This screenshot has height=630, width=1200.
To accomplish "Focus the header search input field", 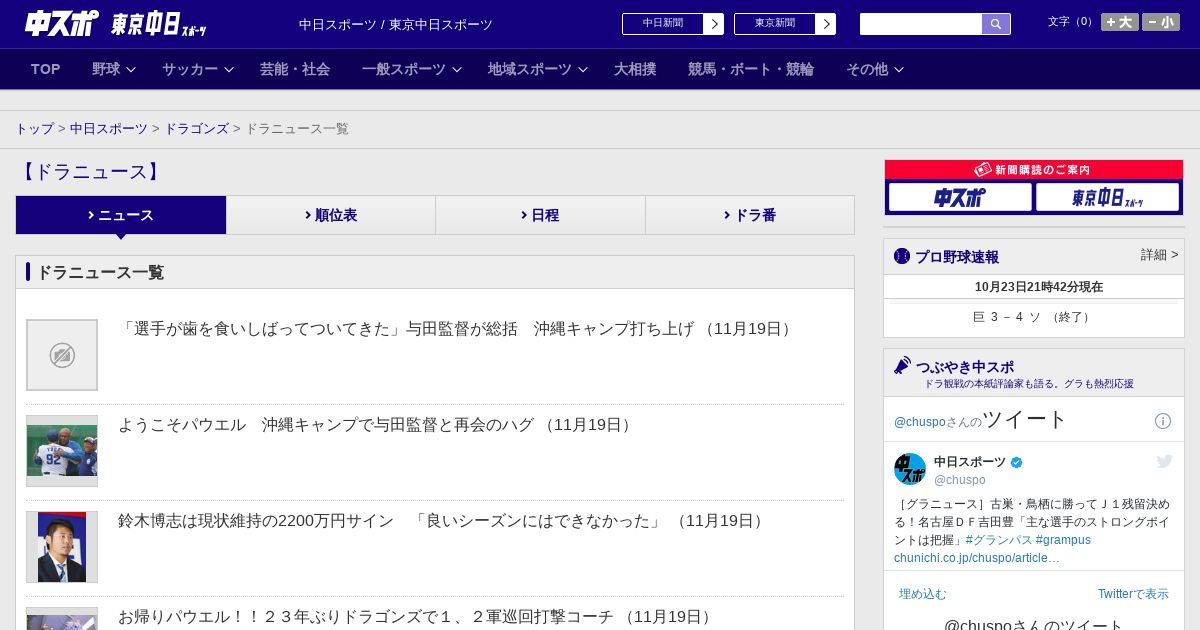I will [921, 24].
